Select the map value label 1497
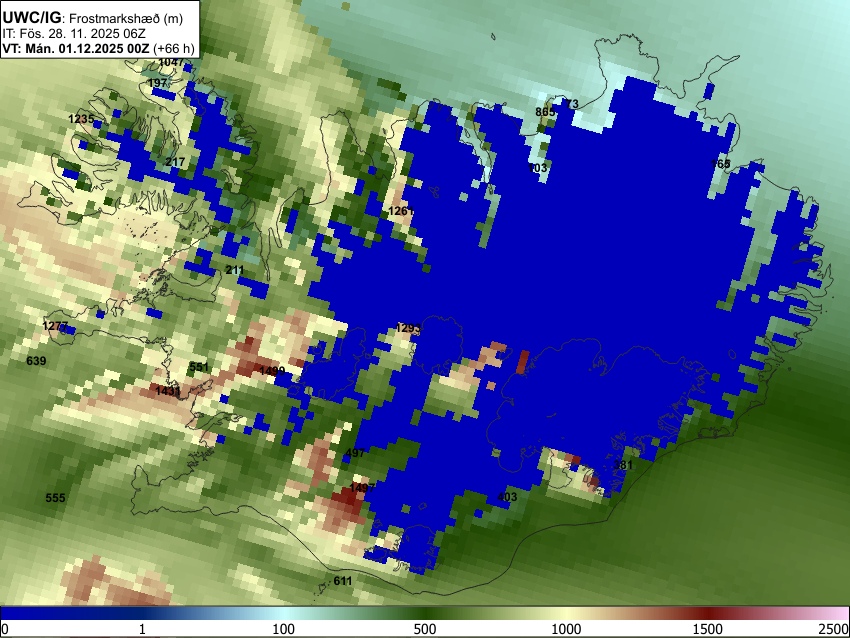Viewport: 850px width, 638px height. pos(362,488)
